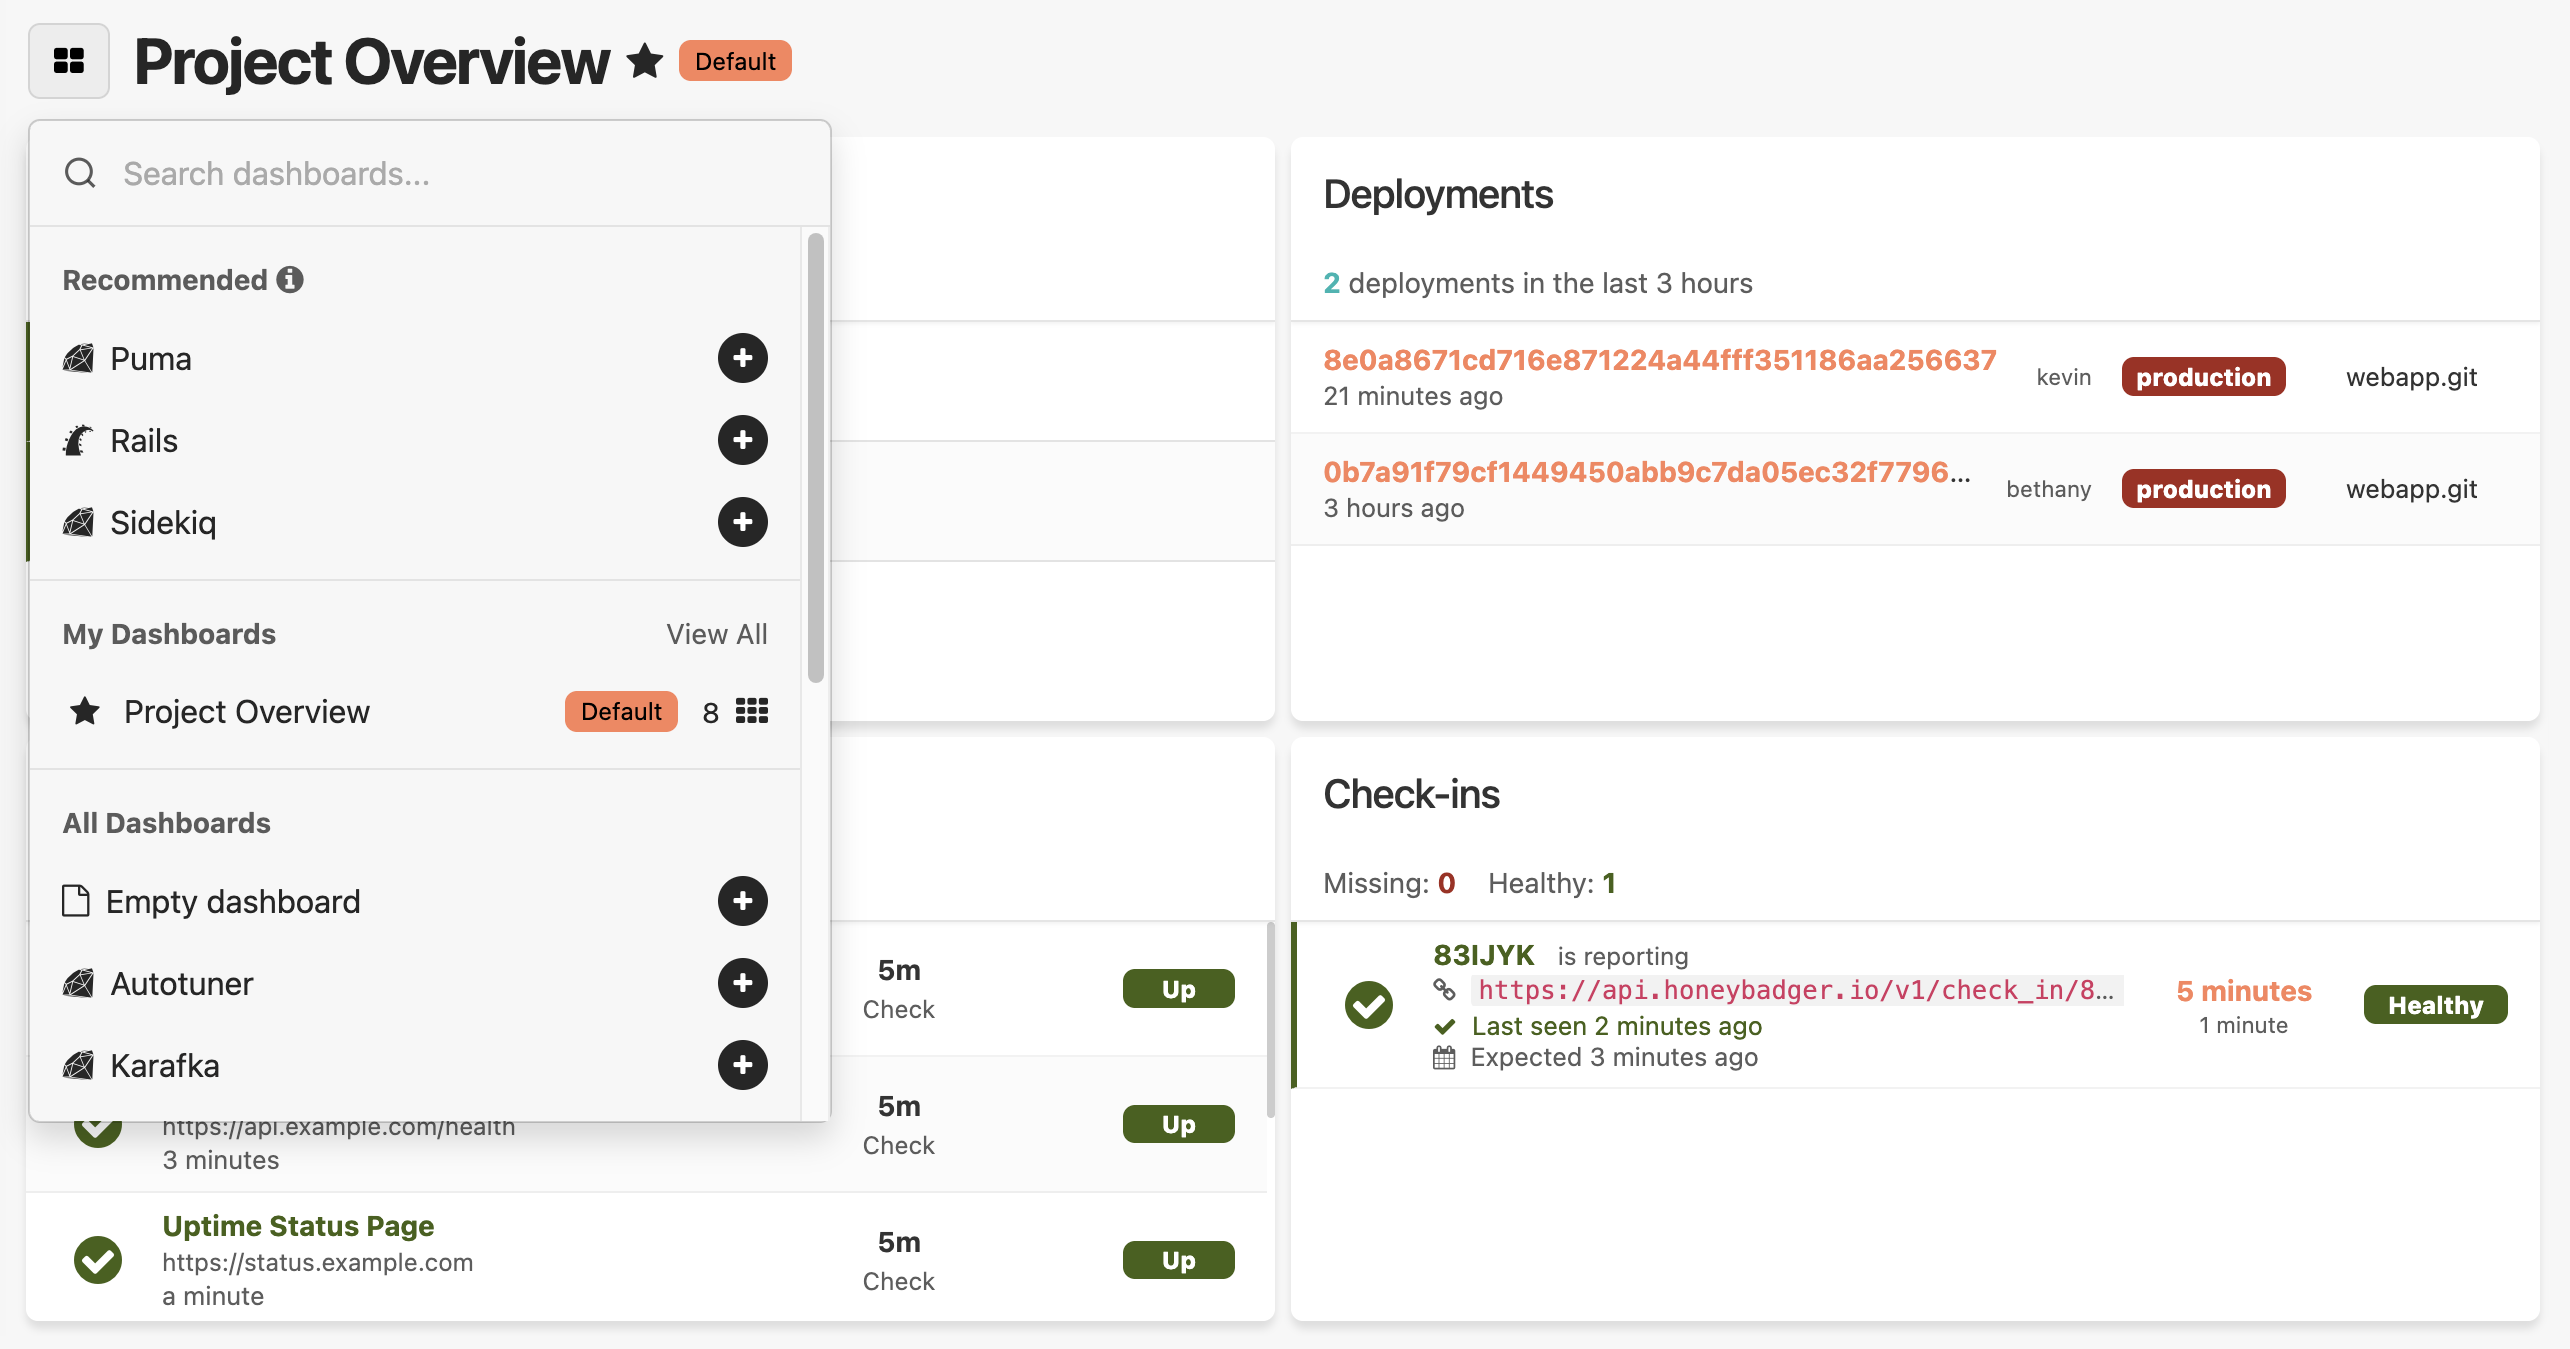Click the chain link icon on the check-in URL
The height and width of the screenshot is (1349, 2570).
[x=1445, y=991]
